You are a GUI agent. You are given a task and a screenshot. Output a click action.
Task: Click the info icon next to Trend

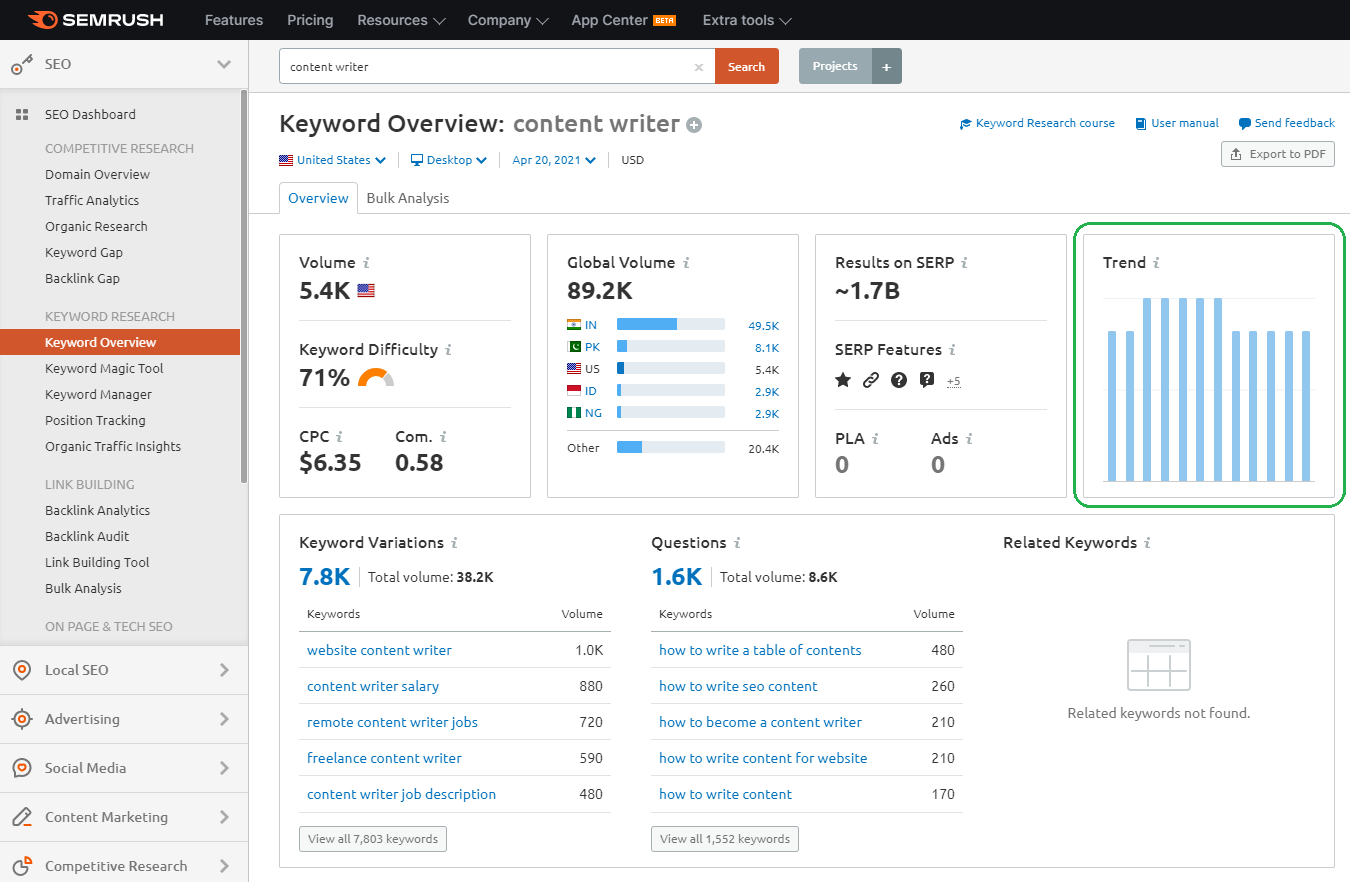tap(1156, 263)
